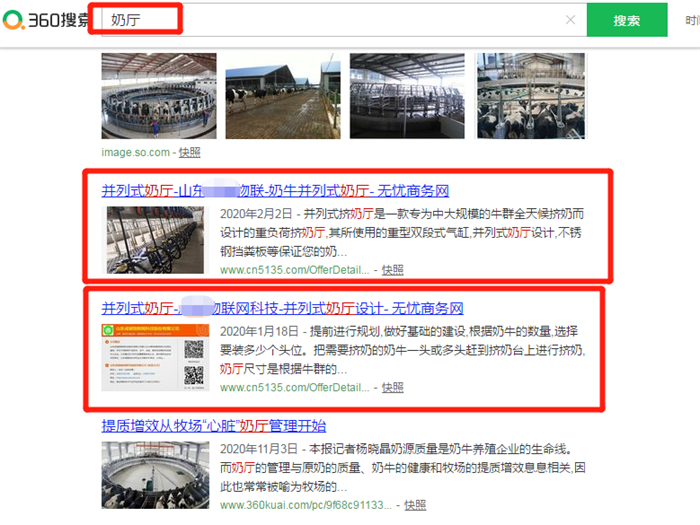Open the 提质增效从牧场心脏奶厅管理开始 article
The image size is (700, 525).
213,425
